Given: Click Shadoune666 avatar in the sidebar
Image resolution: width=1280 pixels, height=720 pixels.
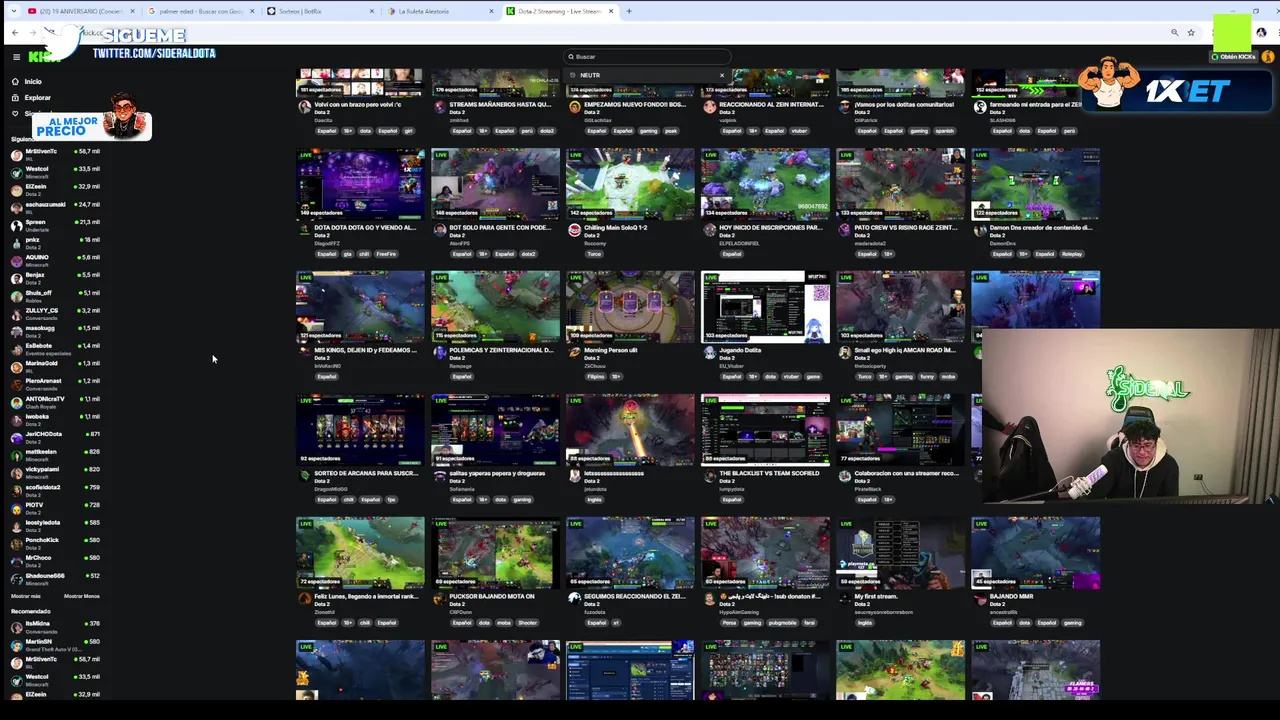Looking at the screenshot, I should tap(16, 578).
